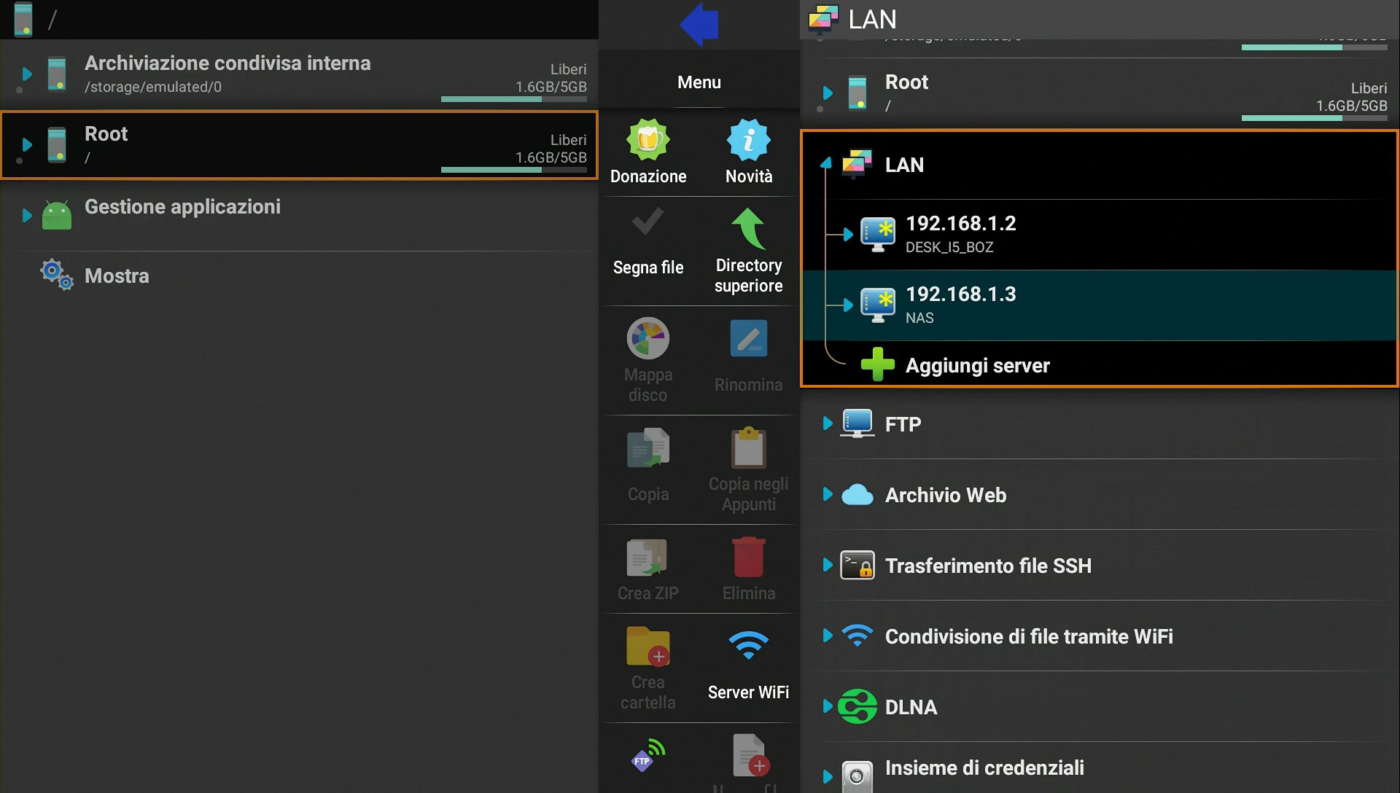Click the monitor icon for 192.168.1.2
This screenshot has height=793, width=1400.
point(878,234)
